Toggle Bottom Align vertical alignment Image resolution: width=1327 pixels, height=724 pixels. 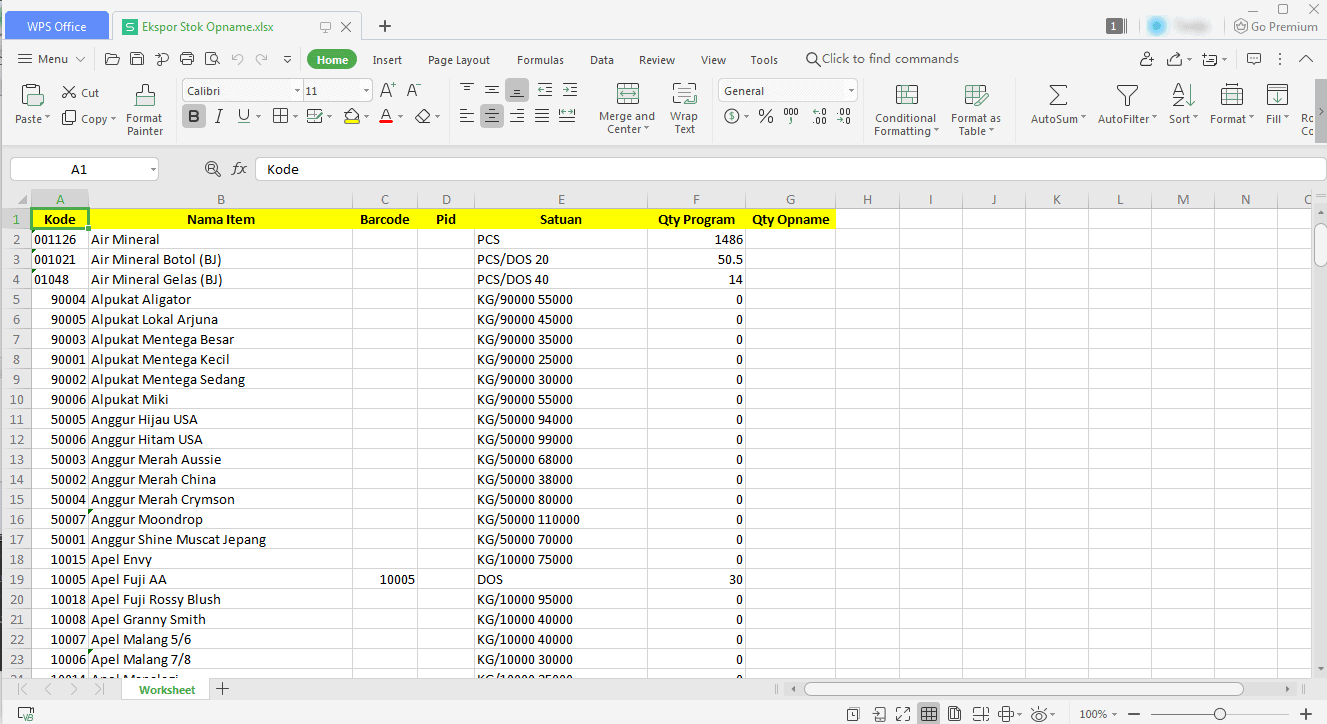(x=517, y=90)
